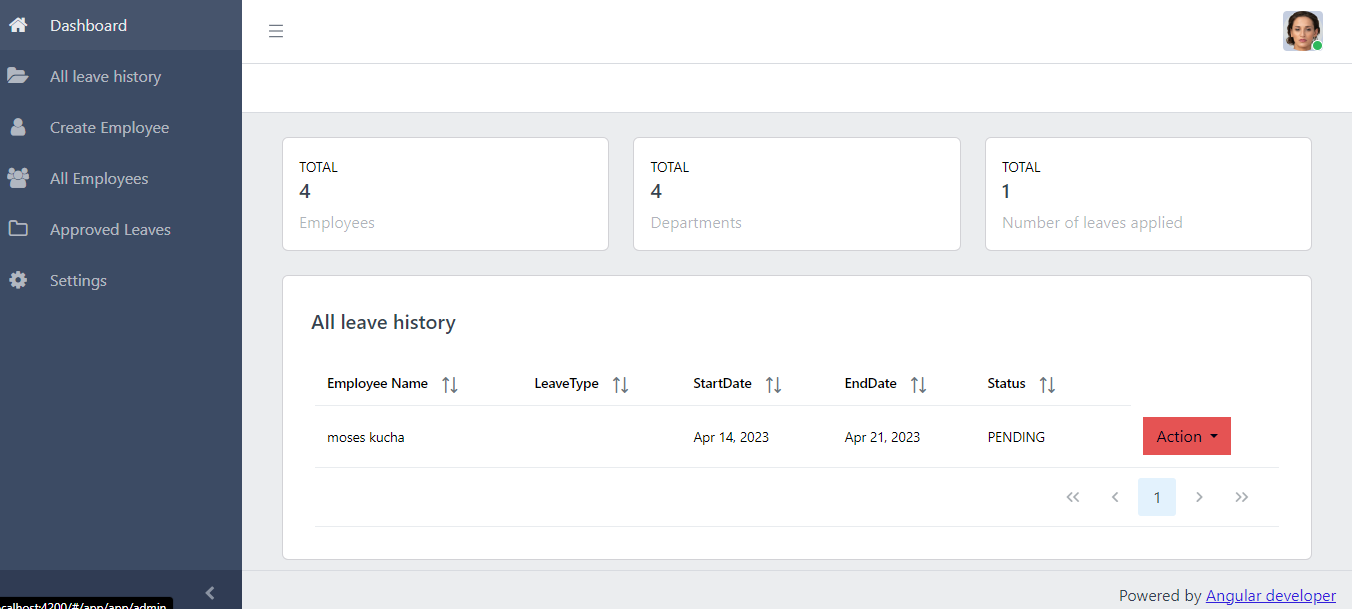Click the Create Employee person icon
The width and height of the screenshot is (1352, 609).
point(18,127)
